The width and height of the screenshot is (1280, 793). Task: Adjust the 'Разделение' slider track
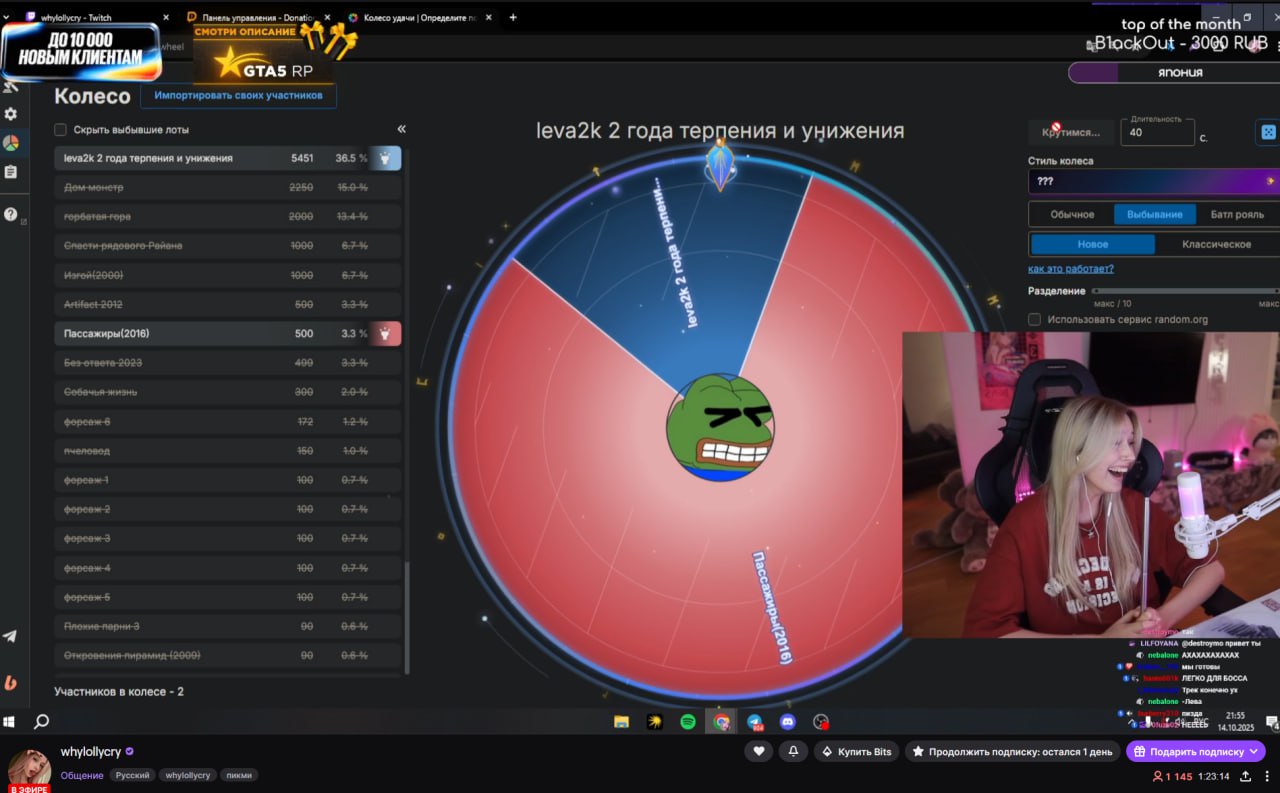click(1185, 291)
